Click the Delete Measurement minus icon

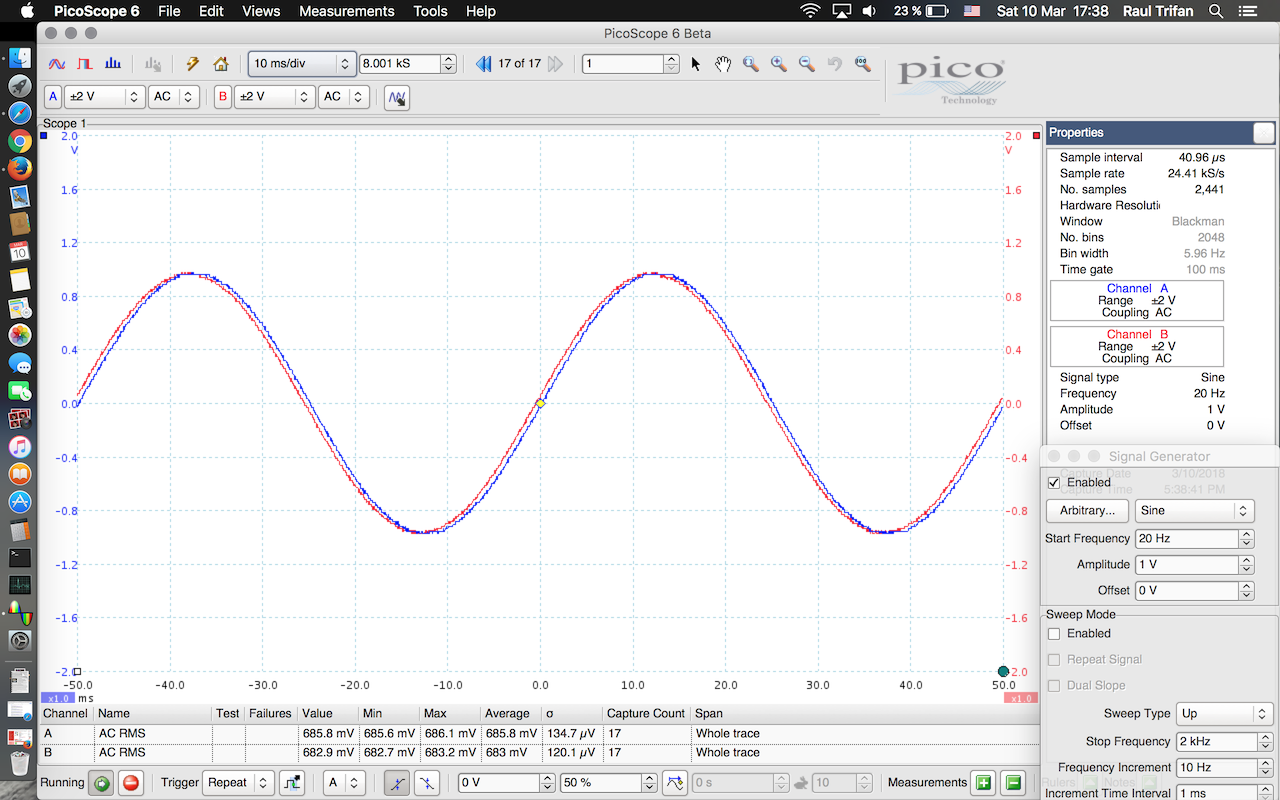pos(1013,783)
